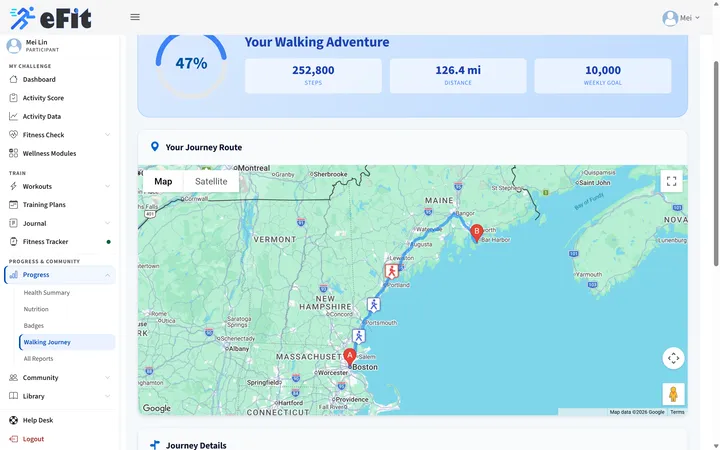720x450 pixels.
Task: Open the Help Desk link
Action: coord(38,420)
